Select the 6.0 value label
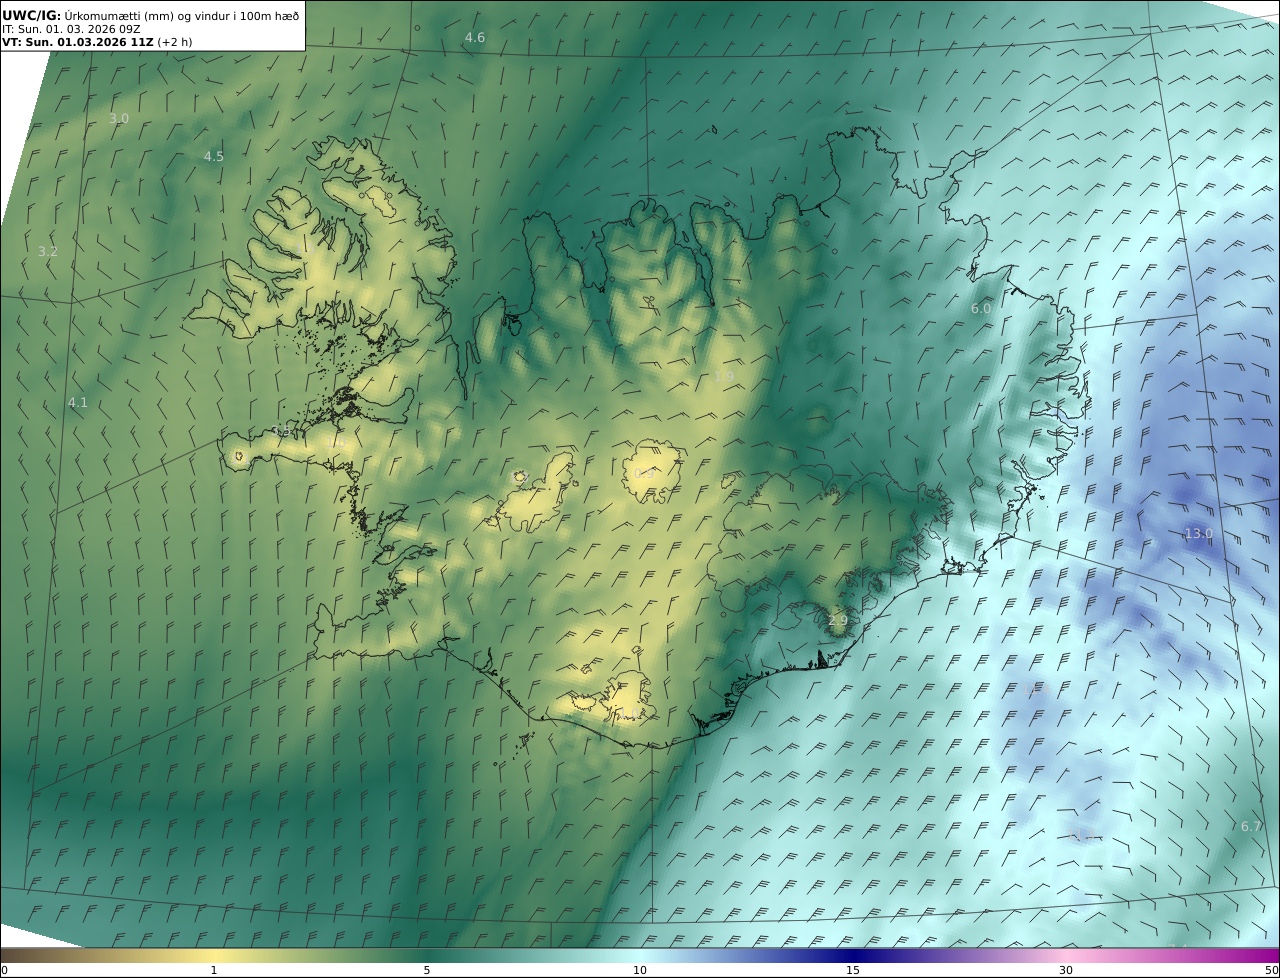 tap(981, 309)
